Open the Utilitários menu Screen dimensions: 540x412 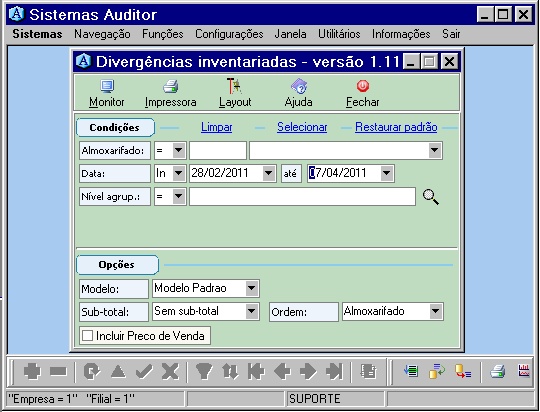(x=339, y=34)
